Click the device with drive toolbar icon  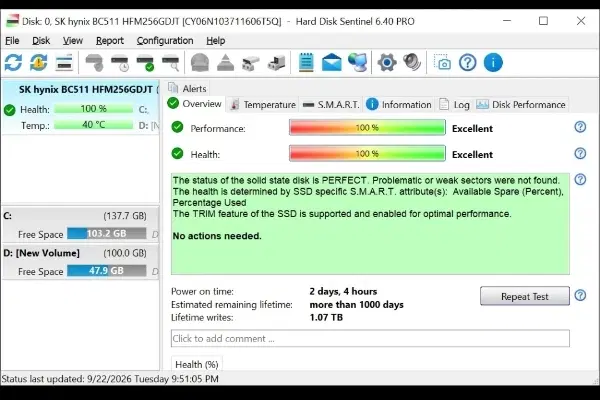click(276, 63)
